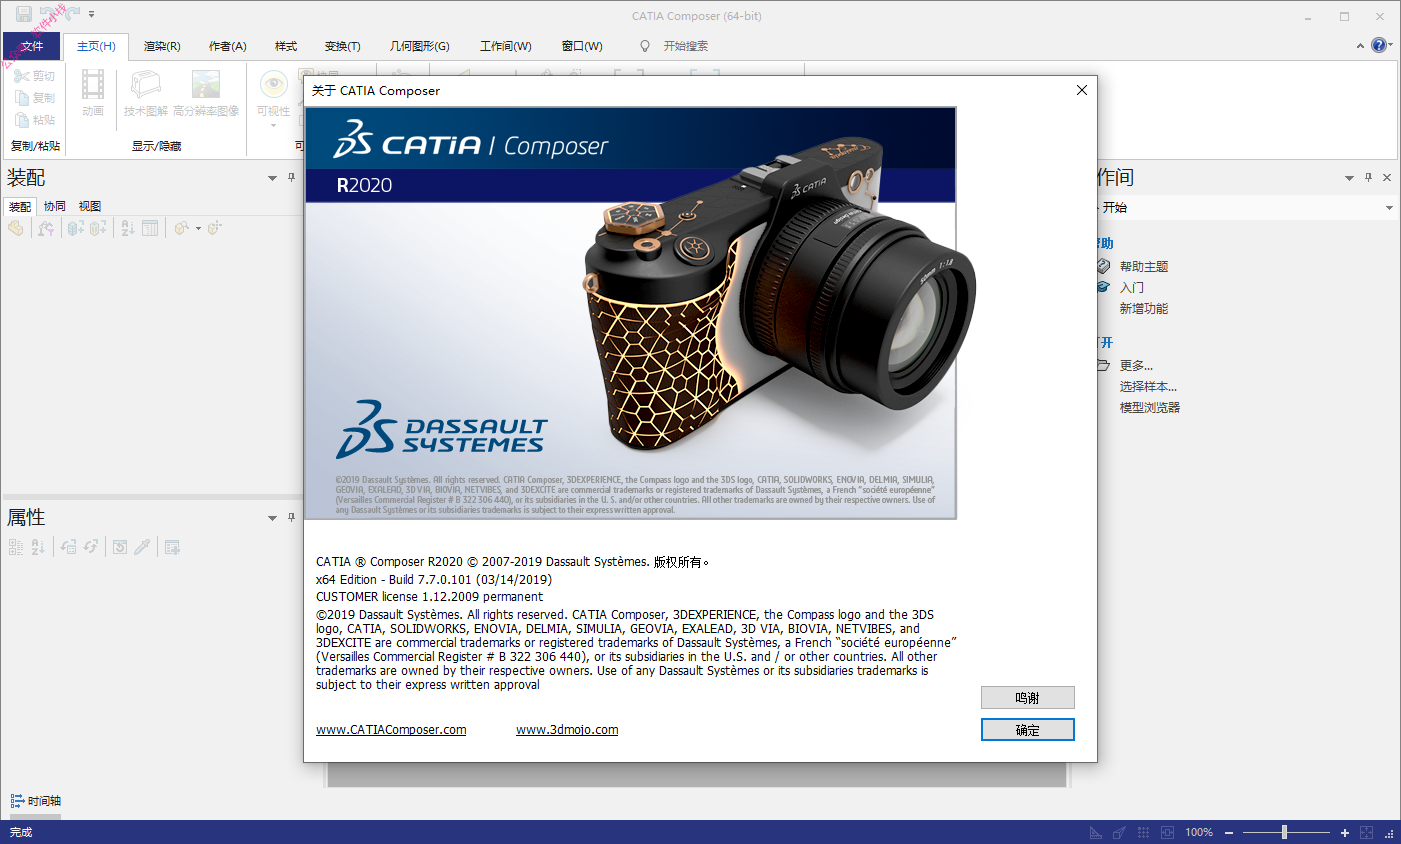Click the Redo arrow in quick access toolbar
Image resolution: width=1401 pixels, height=844 pixels.
pyautogui.click(x=71, y=14)
